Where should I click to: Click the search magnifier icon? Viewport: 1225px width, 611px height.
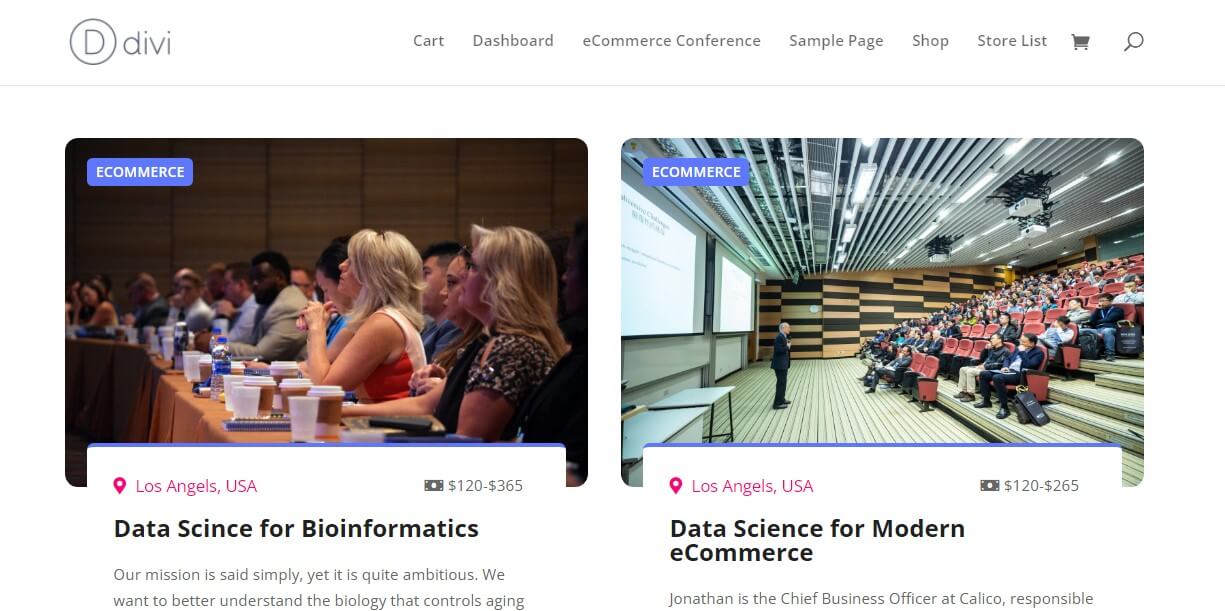[1133, 42]
